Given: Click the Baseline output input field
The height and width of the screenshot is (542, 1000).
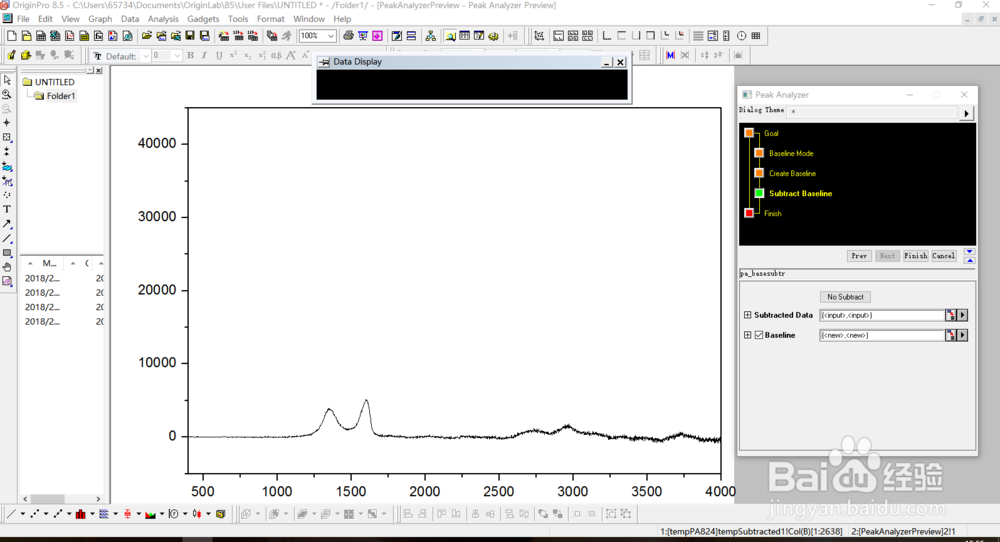Looking at the screenshot, I should click(881, 335).
